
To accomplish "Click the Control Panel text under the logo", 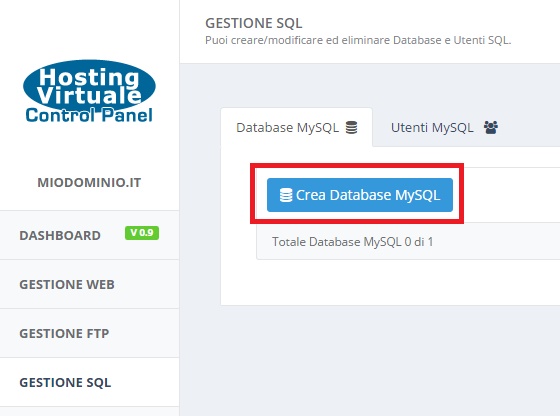I will click(89, 115).
